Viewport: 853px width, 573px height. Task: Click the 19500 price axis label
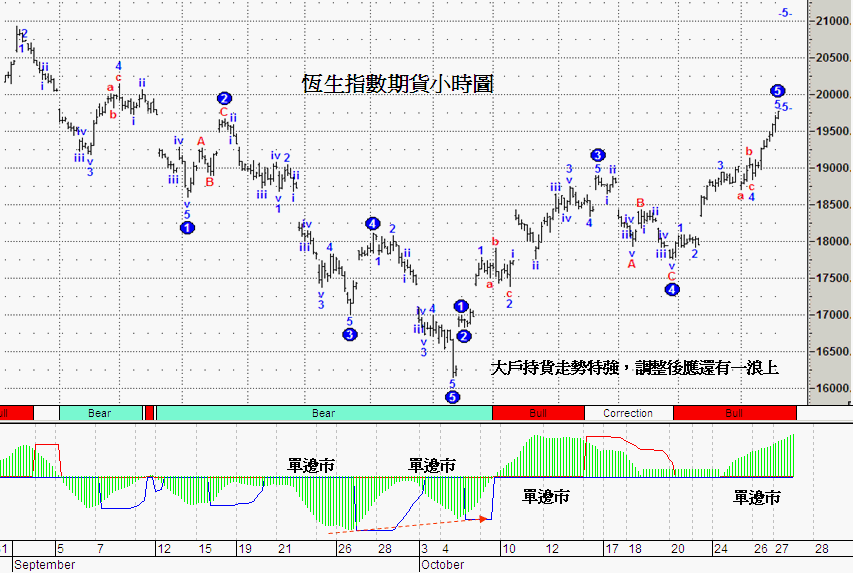click(833, 131)
